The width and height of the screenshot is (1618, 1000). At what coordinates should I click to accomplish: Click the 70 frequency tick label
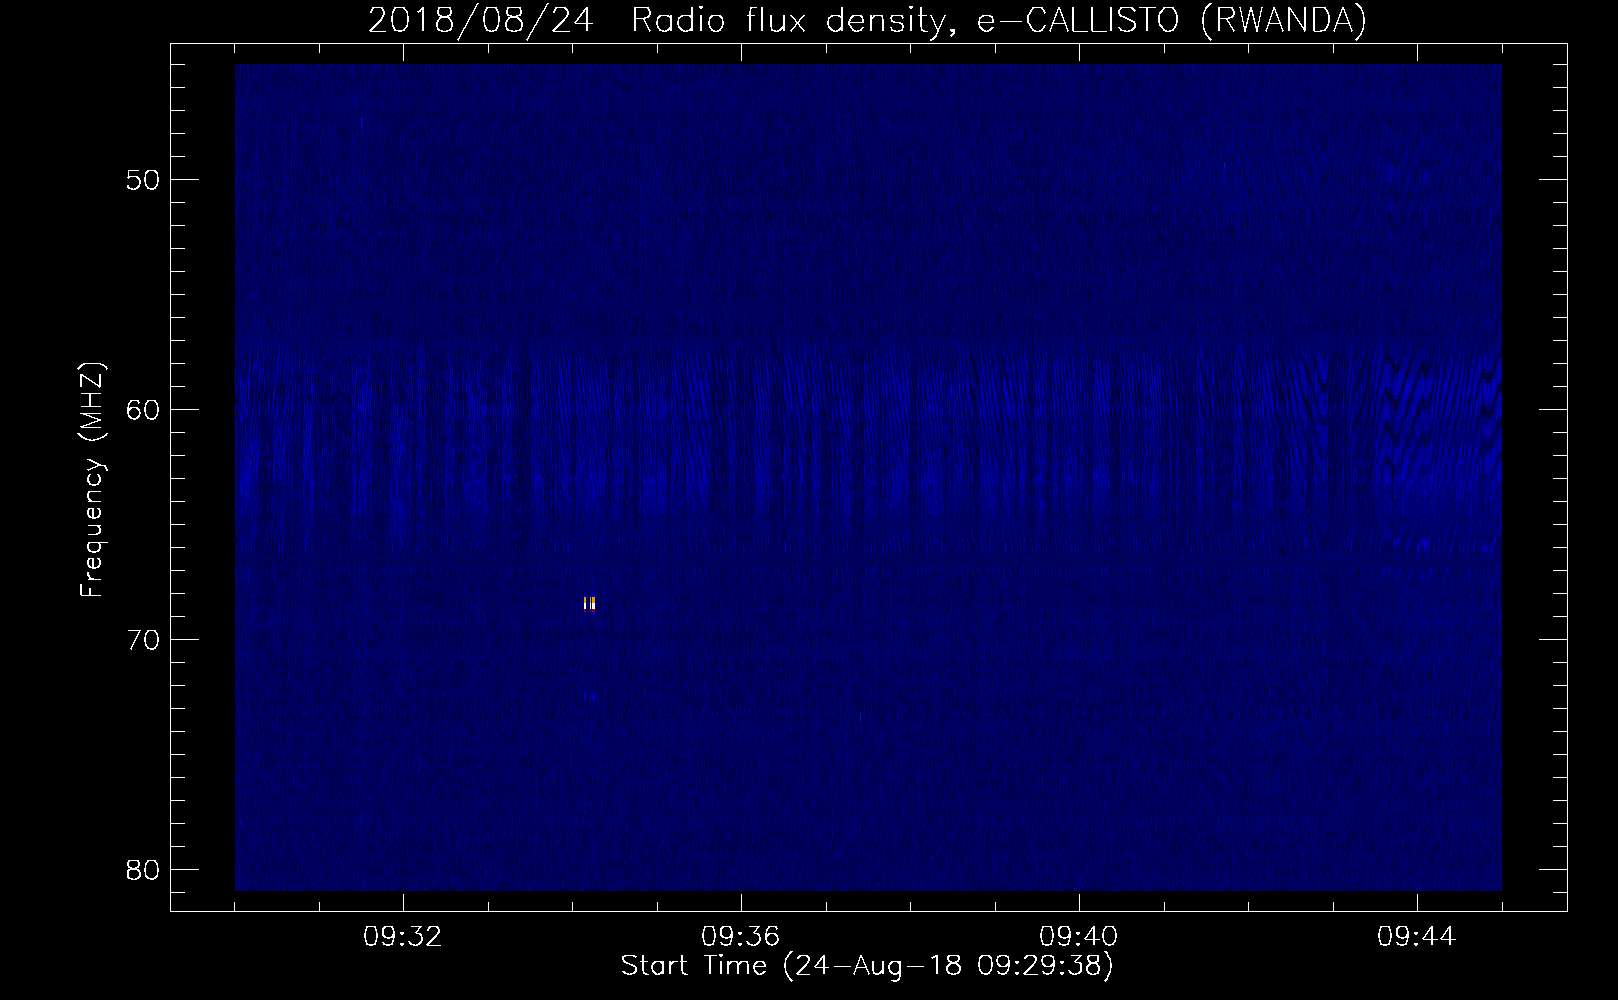pyautogui.click(x=144, y=640)
